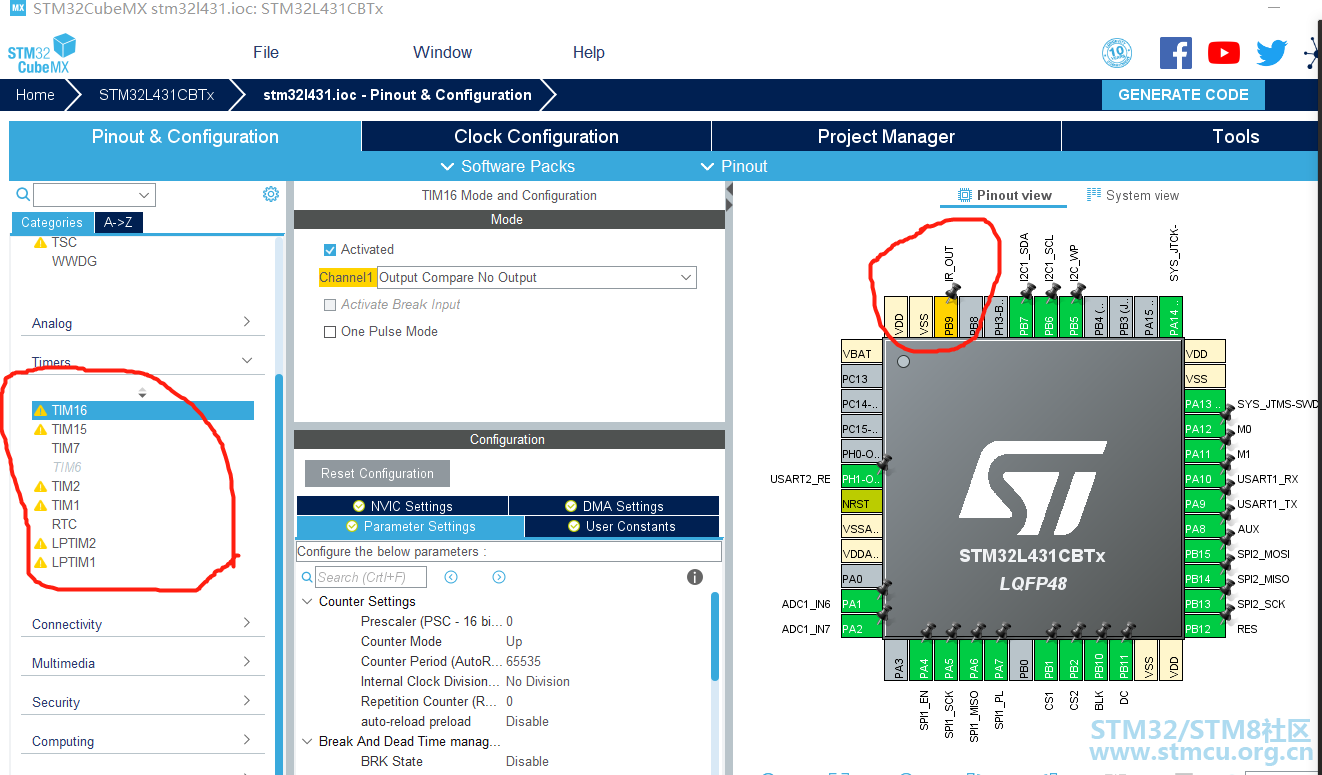Collapse Break And Dead Time management group
This screenshot has height=775, width=1322.
[x=307, y=742]
